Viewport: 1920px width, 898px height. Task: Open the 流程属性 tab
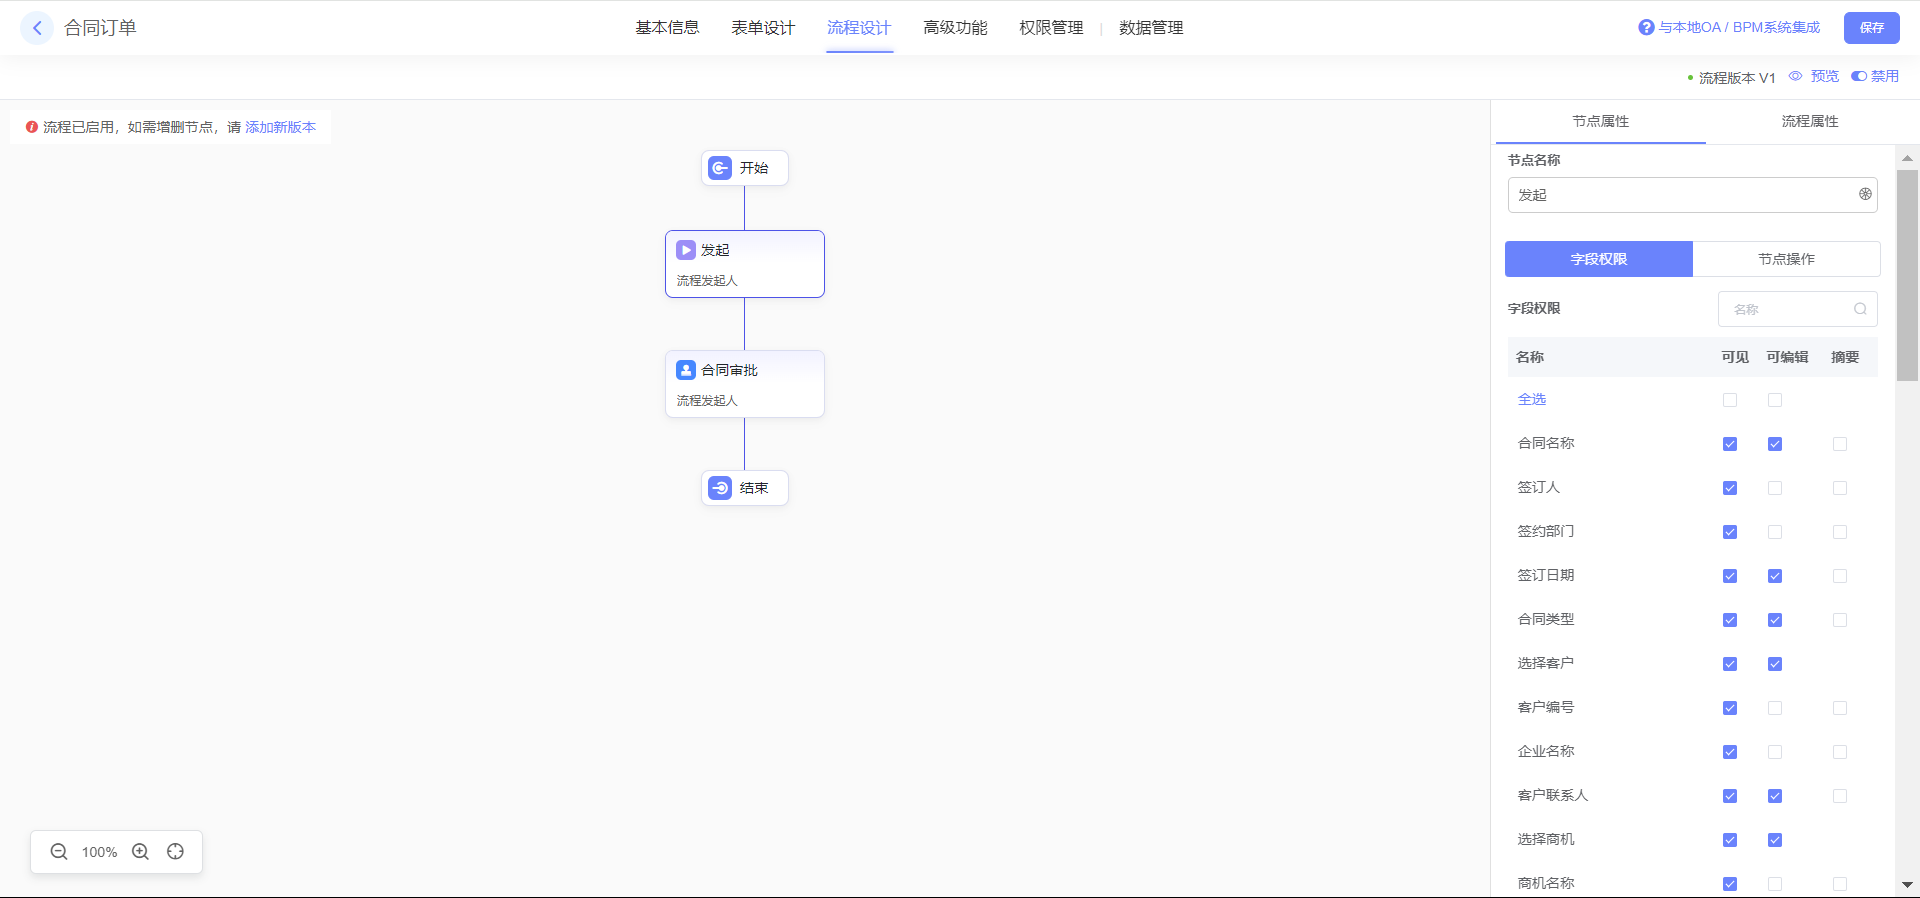pyautogui.click(x=1809, y=121)
